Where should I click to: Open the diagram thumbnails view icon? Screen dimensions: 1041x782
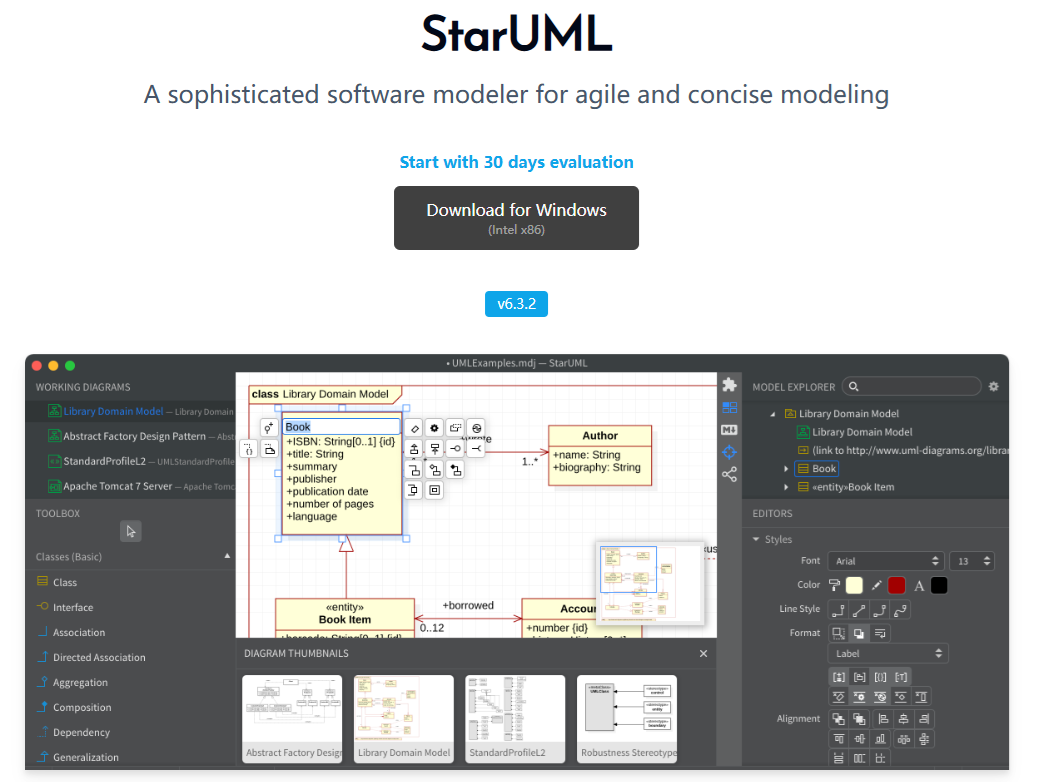click(729, 408)
